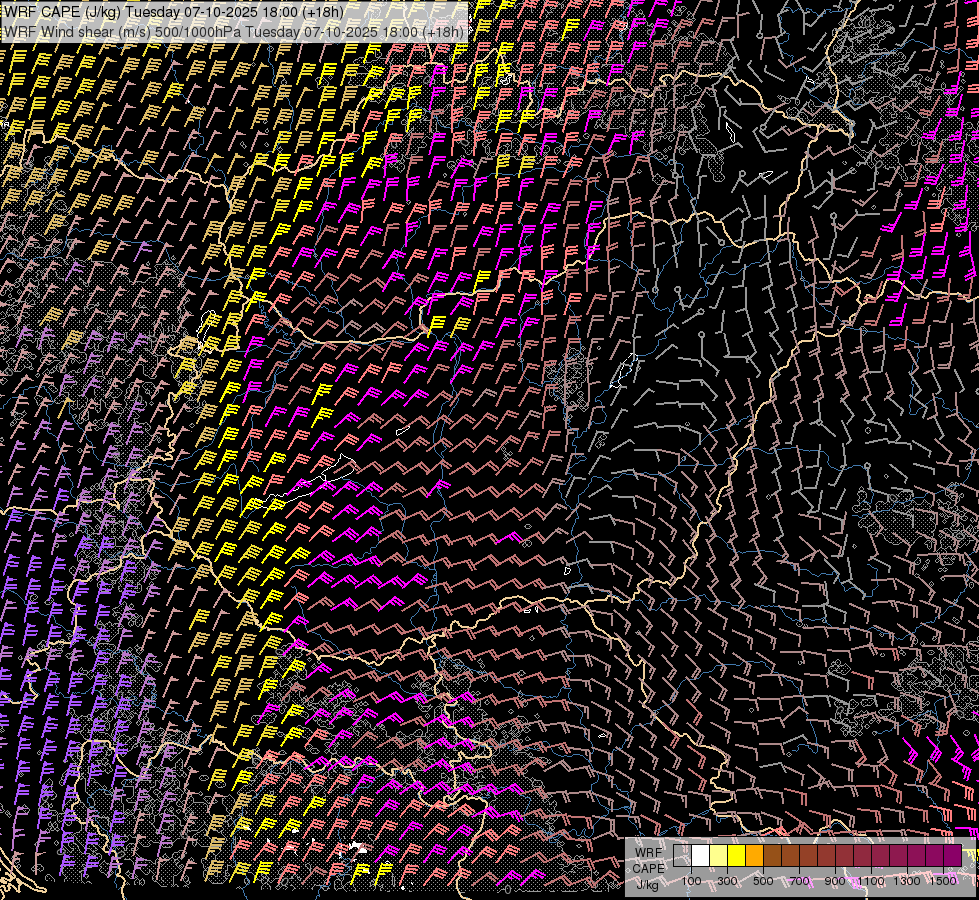
Task: Click the J/kg unit label in legend
Action: 647,884
